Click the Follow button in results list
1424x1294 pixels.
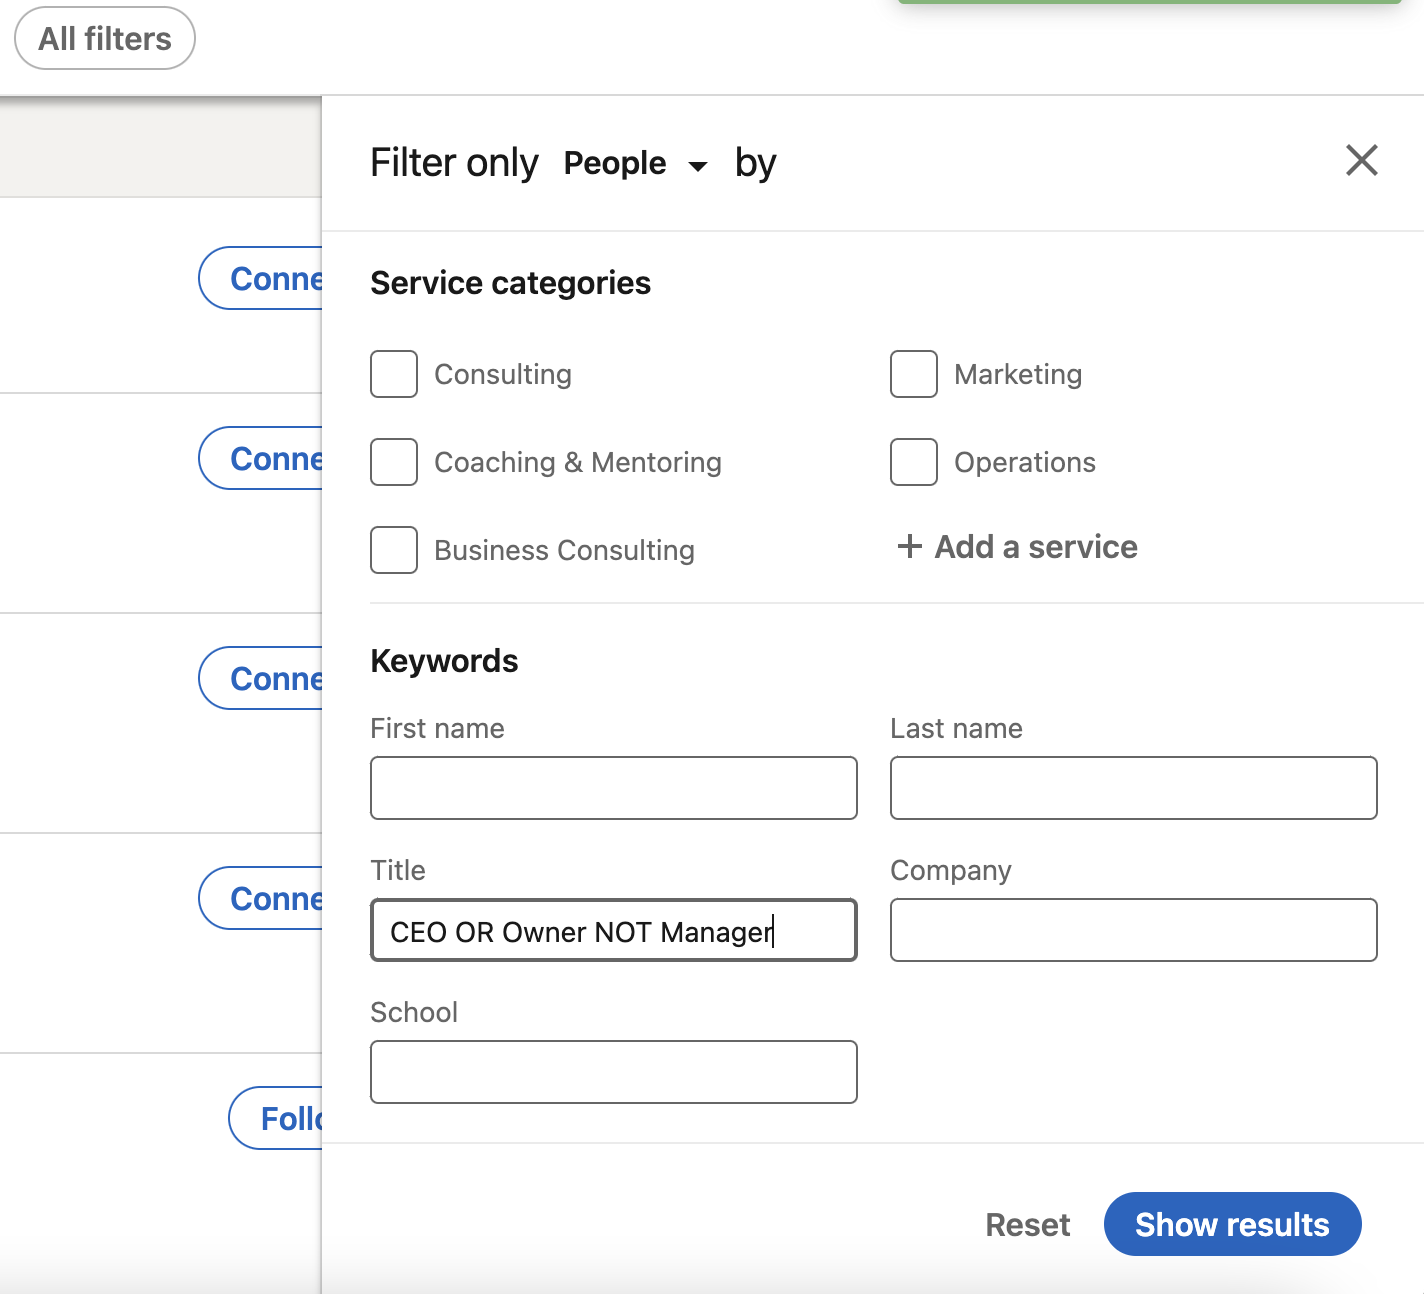click(x=276, y=1118)
